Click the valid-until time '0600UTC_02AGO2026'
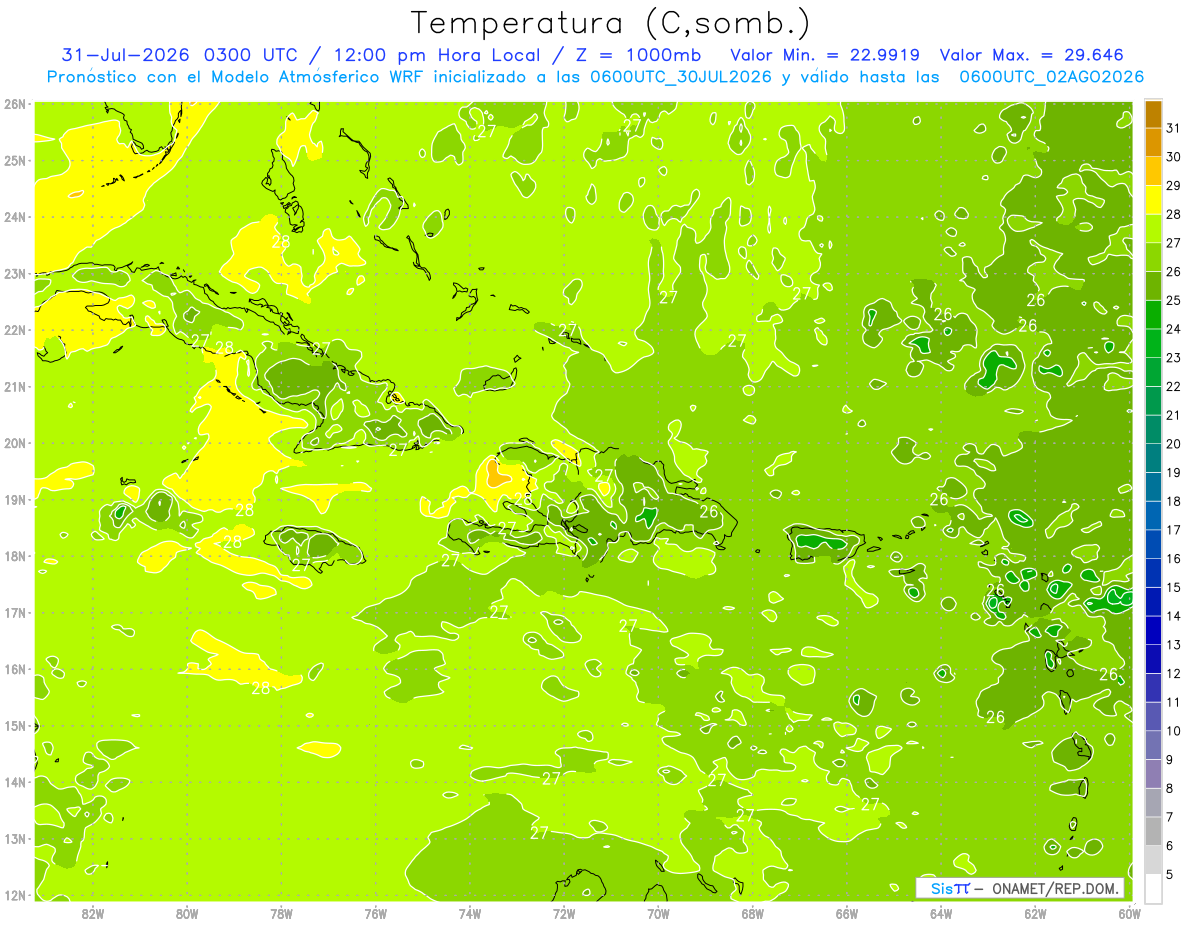 1052,77
